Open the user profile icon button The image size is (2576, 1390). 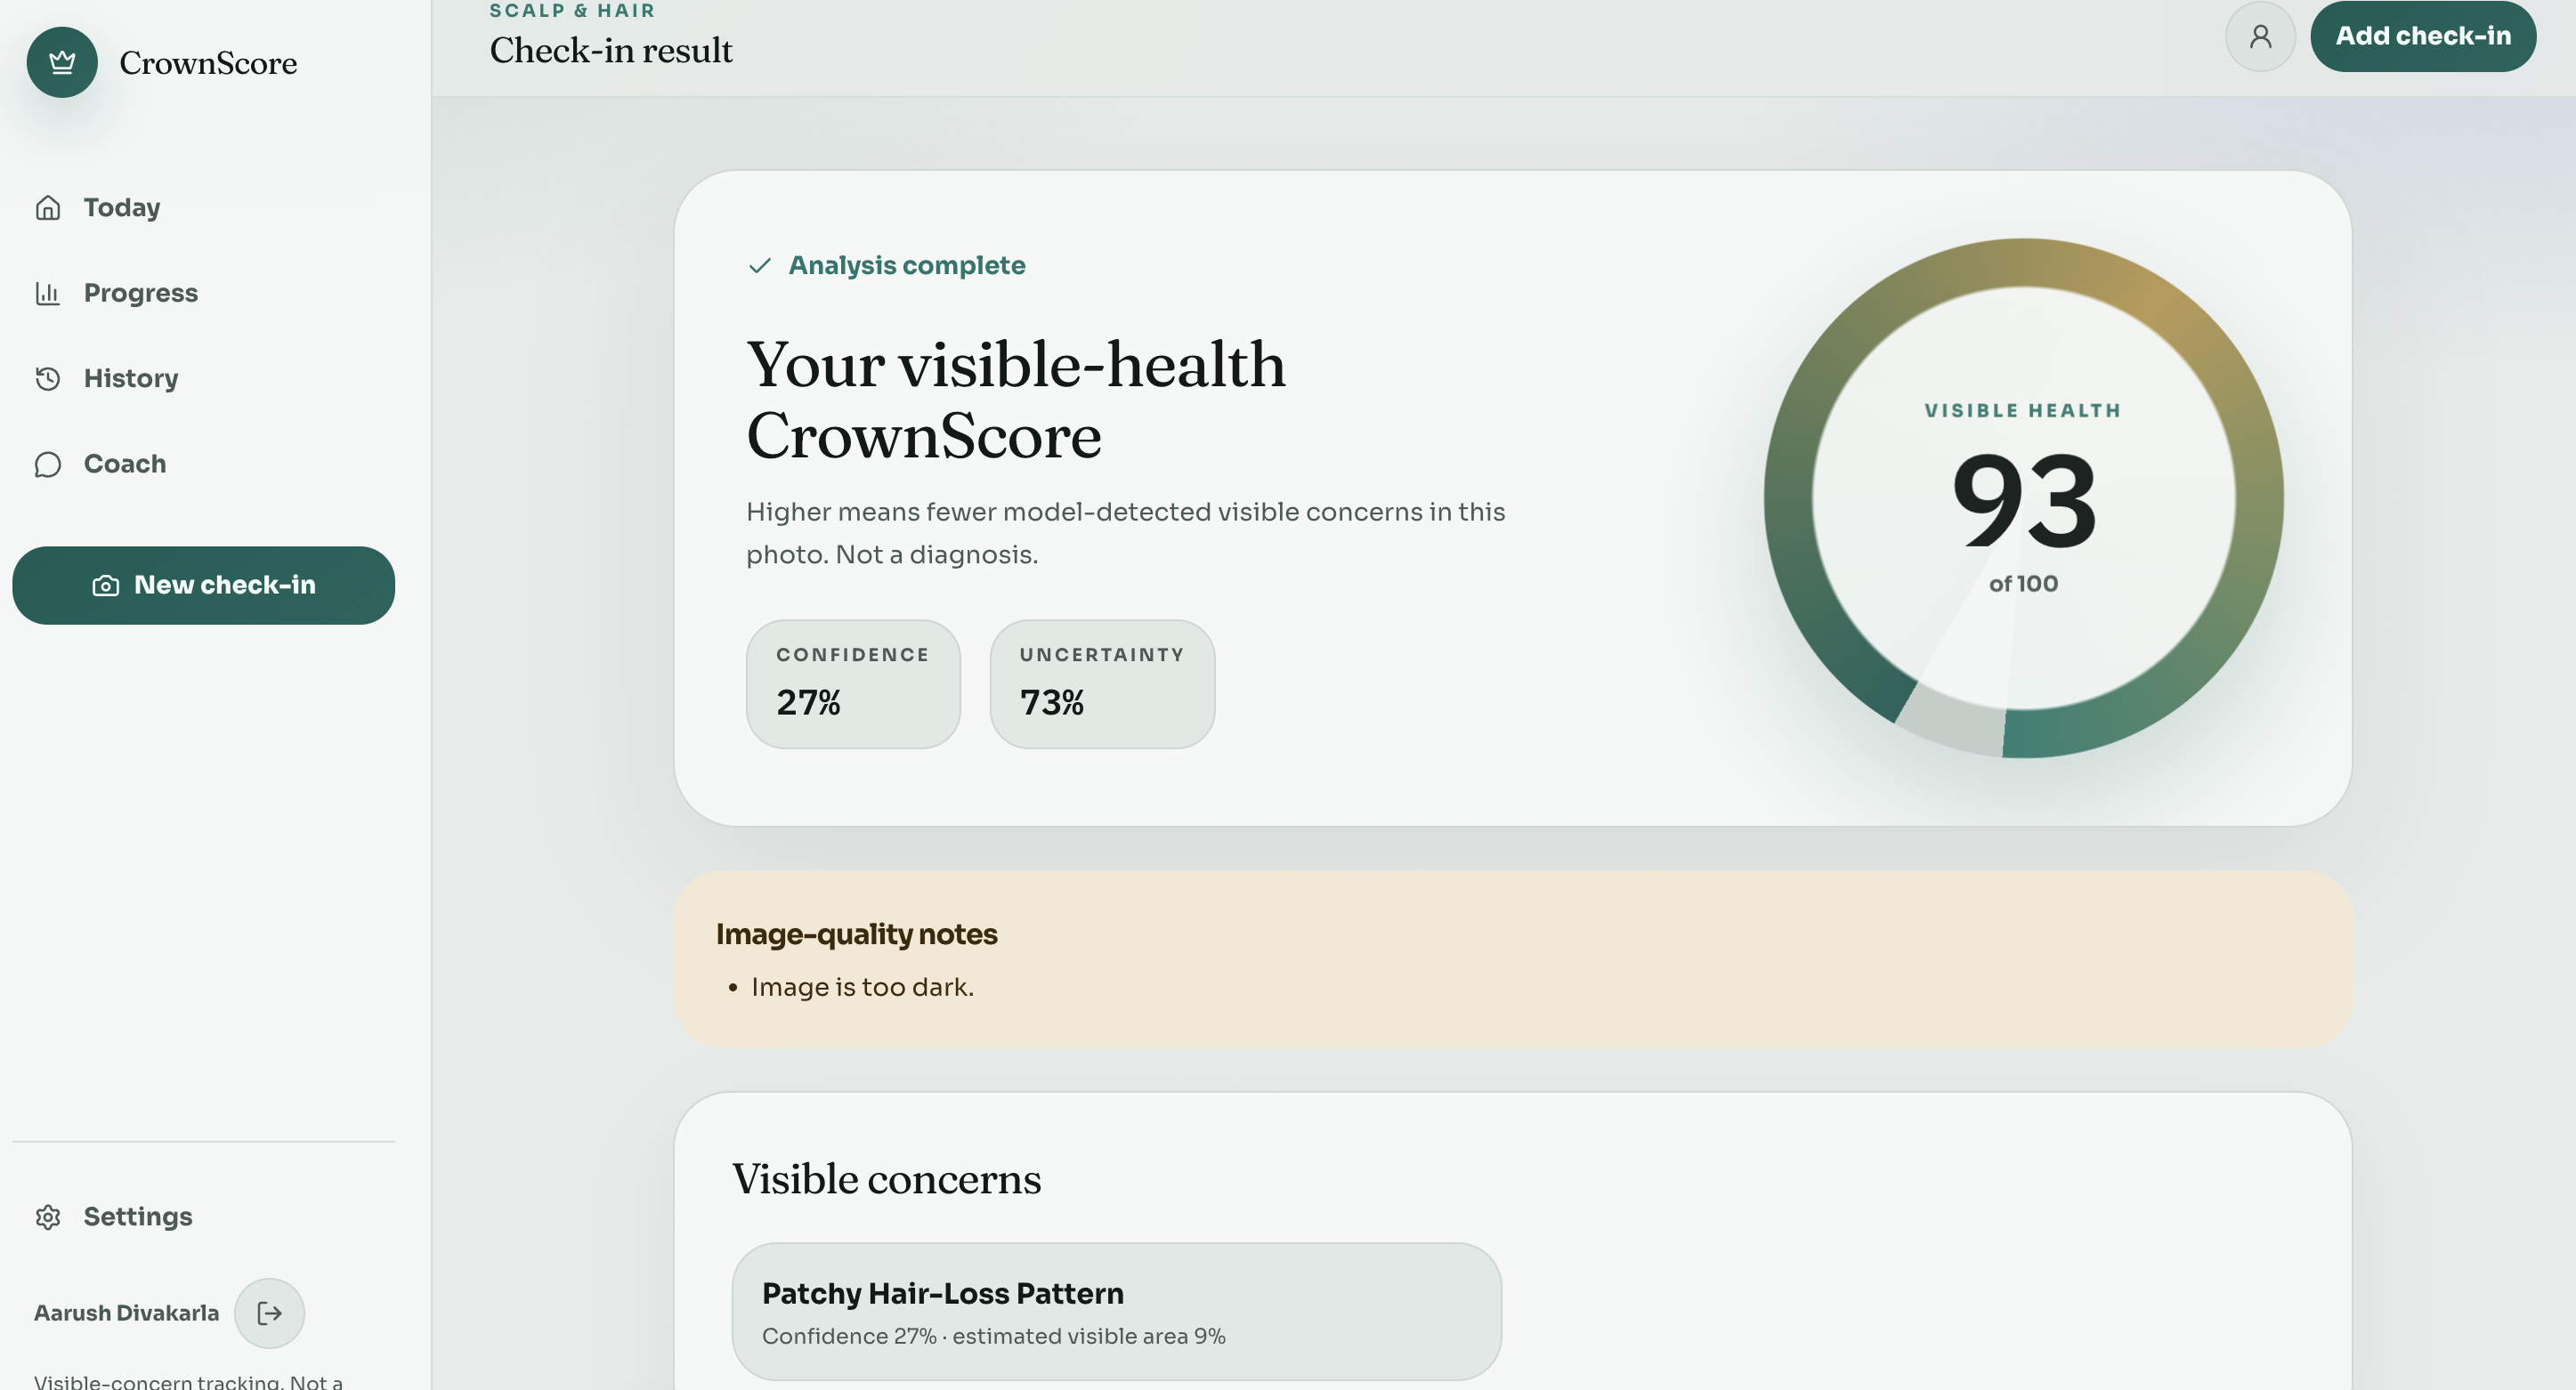click(2260, 36)
